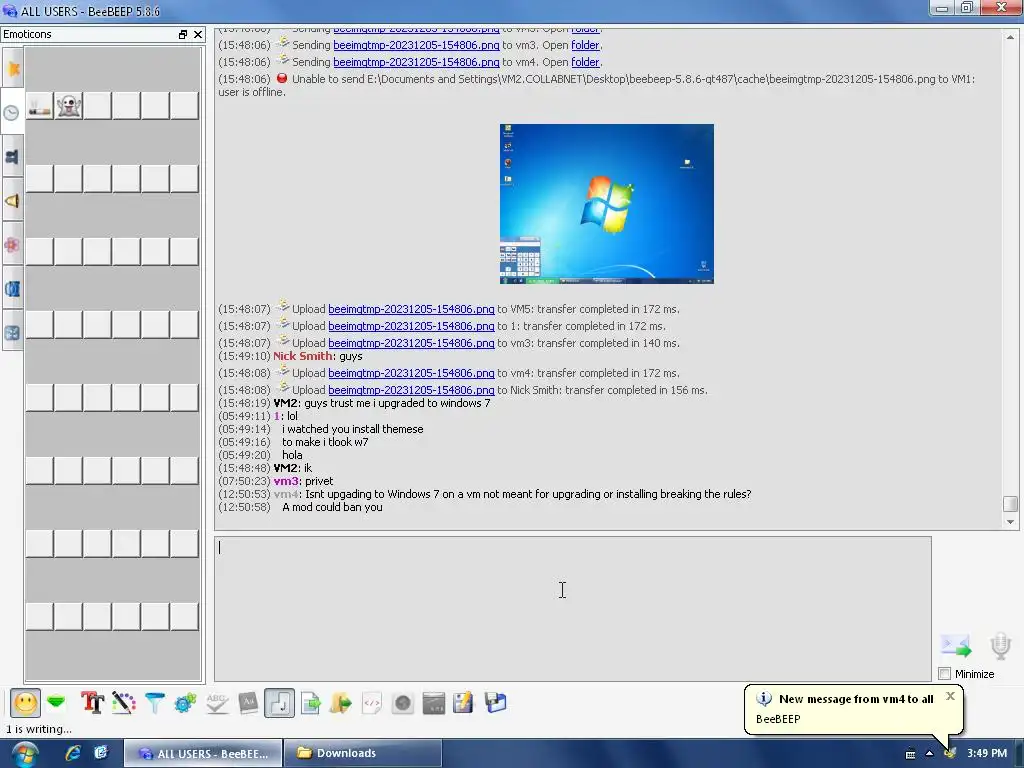The width and height of the screenshot is (1024, 768).
Task: Toggle the ABC spell check icon
Action: (x=217, y=703)
